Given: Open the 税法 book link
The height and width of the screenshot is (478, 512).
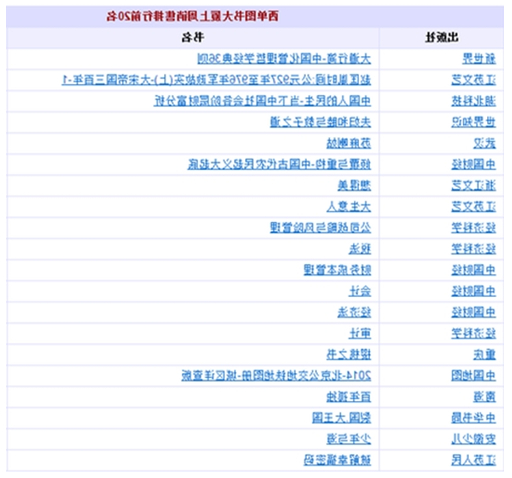Looking at the screenshot, I should click(360, 249).
